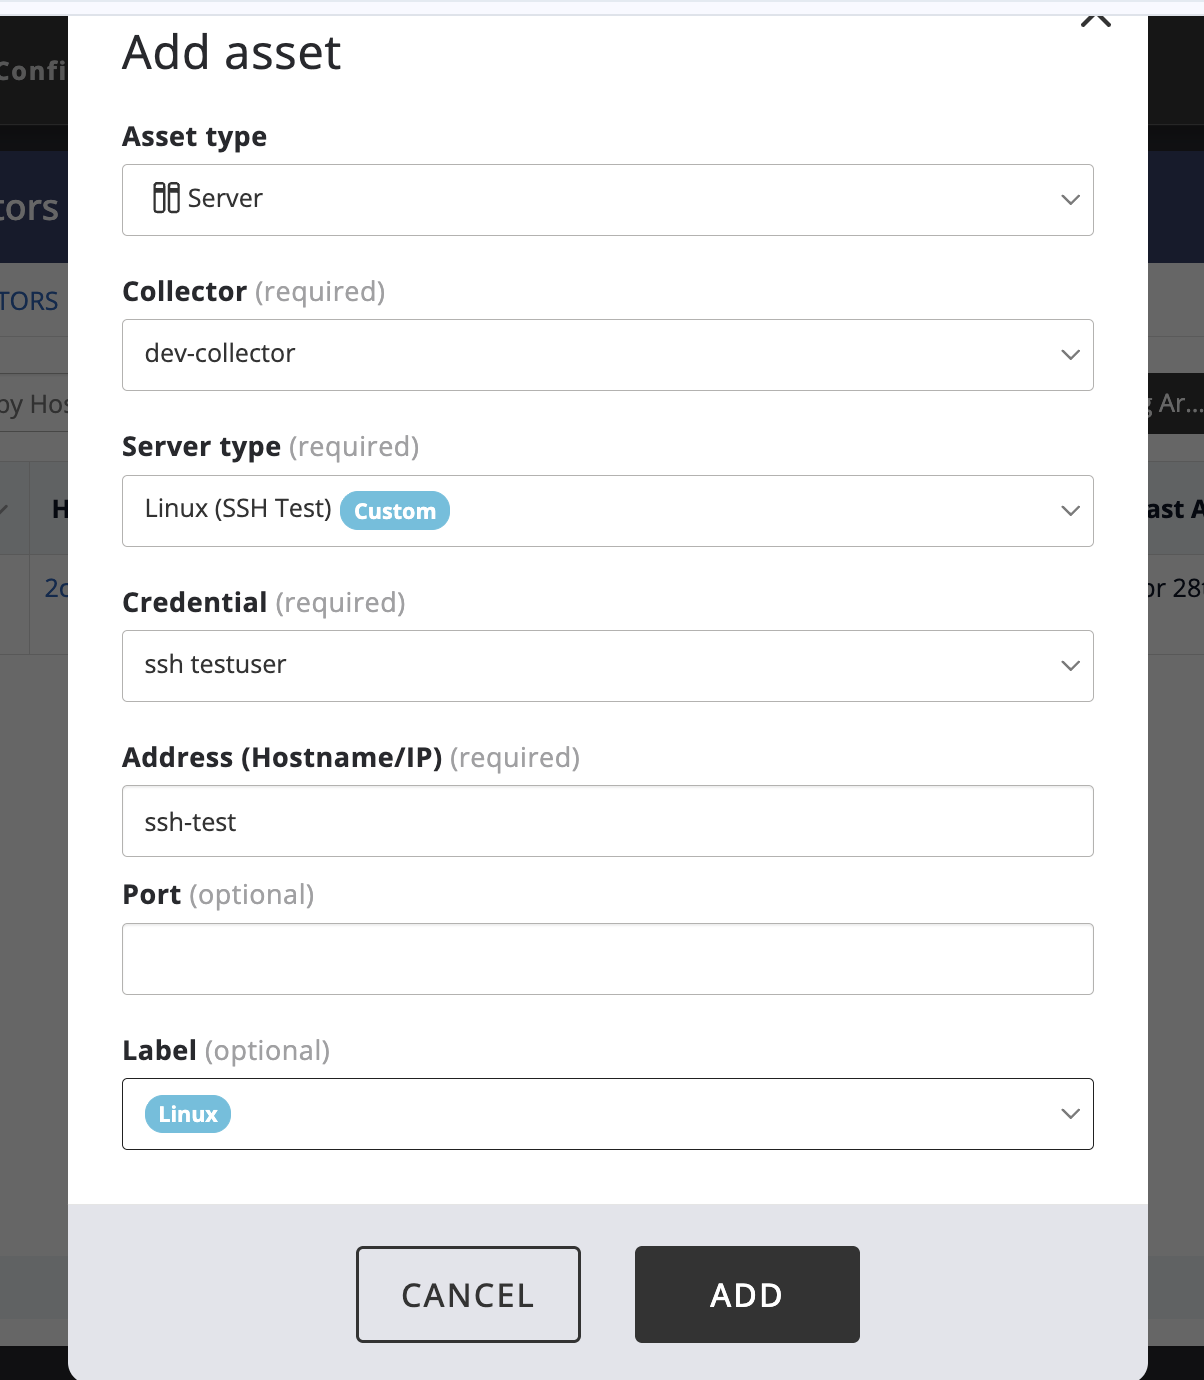Click the Add asset dialog title

[232, 52]
